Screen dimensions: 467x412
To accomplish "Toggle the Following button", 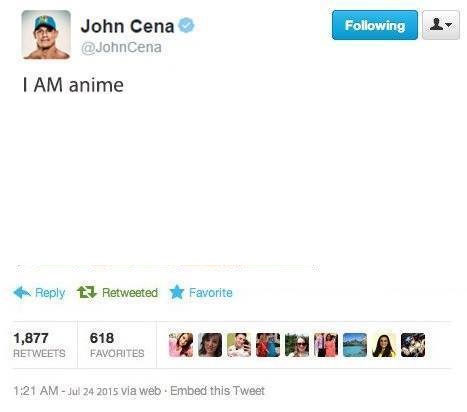I will [375, 25].
